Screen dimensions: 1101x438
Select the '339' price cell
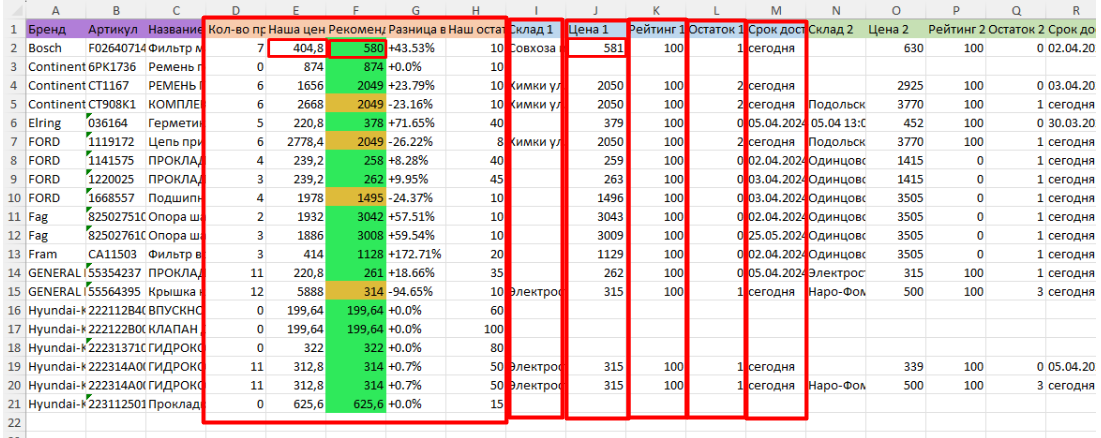[x=897, y=366]
